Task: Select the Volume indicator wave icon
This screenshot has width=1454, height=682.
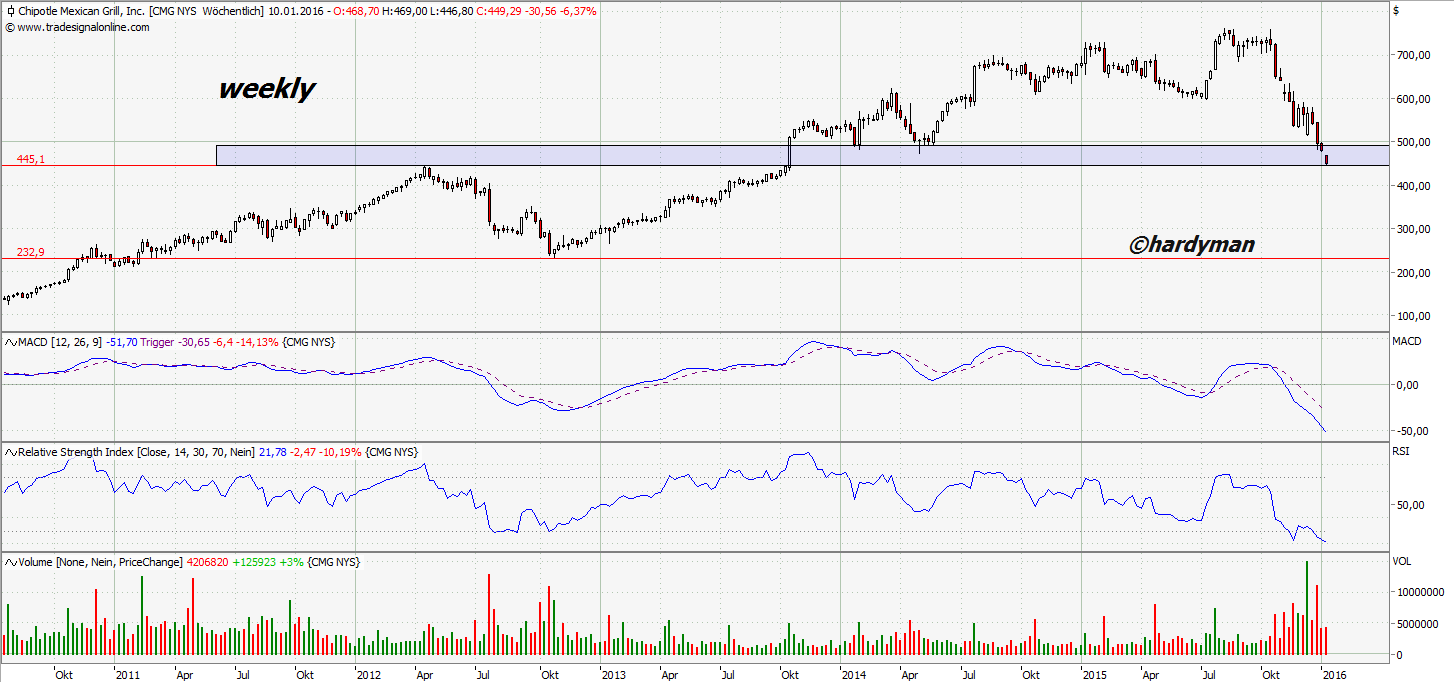Action: coord(9,562)
